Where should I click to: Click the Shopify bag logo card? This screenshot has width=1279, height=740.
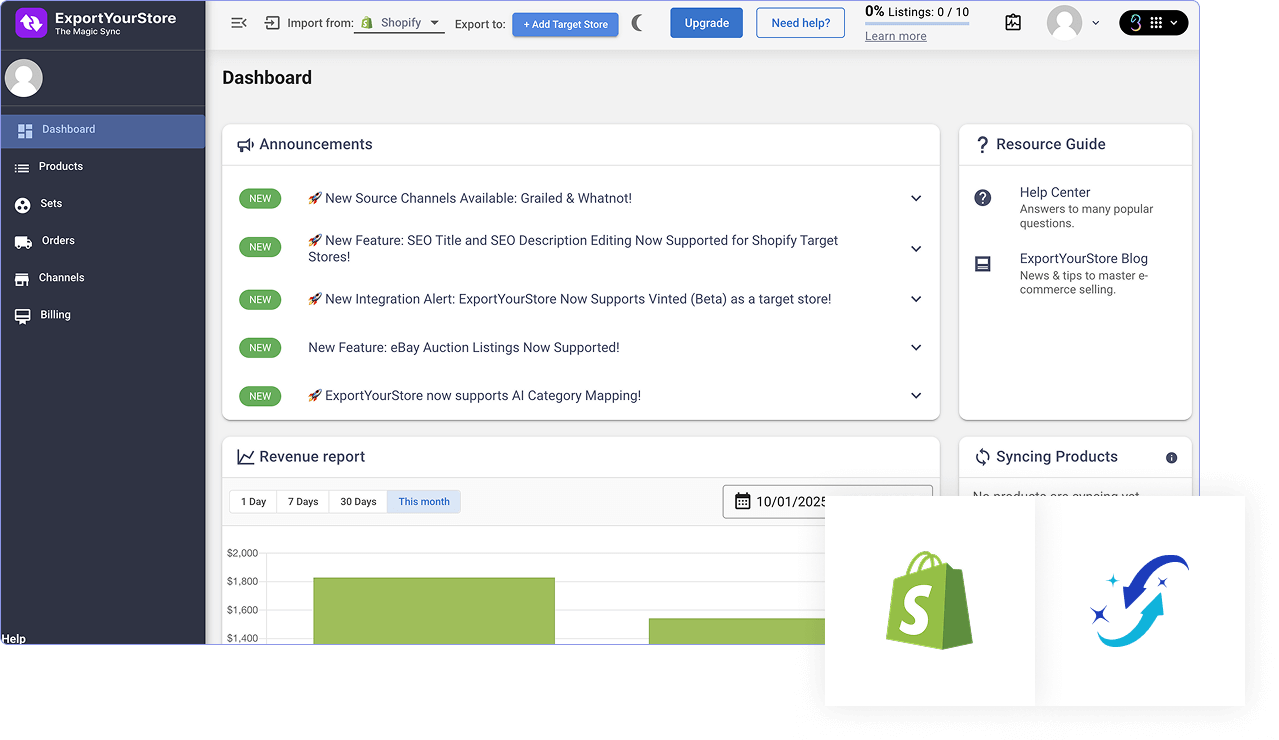point(930,600)
